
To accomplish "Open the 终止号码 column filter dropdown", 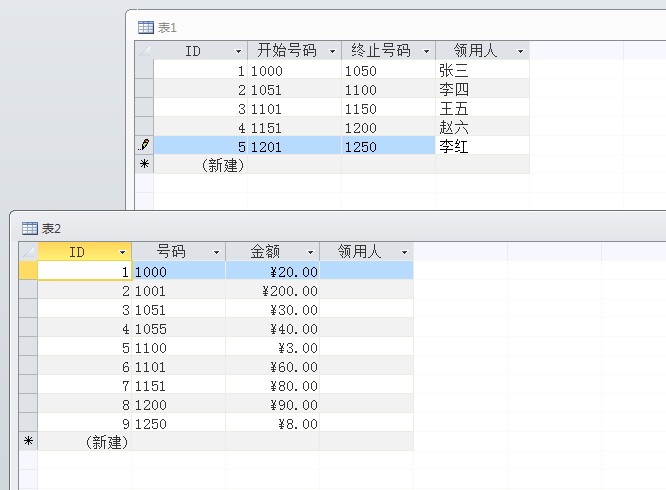I will [x=426, y=51].
